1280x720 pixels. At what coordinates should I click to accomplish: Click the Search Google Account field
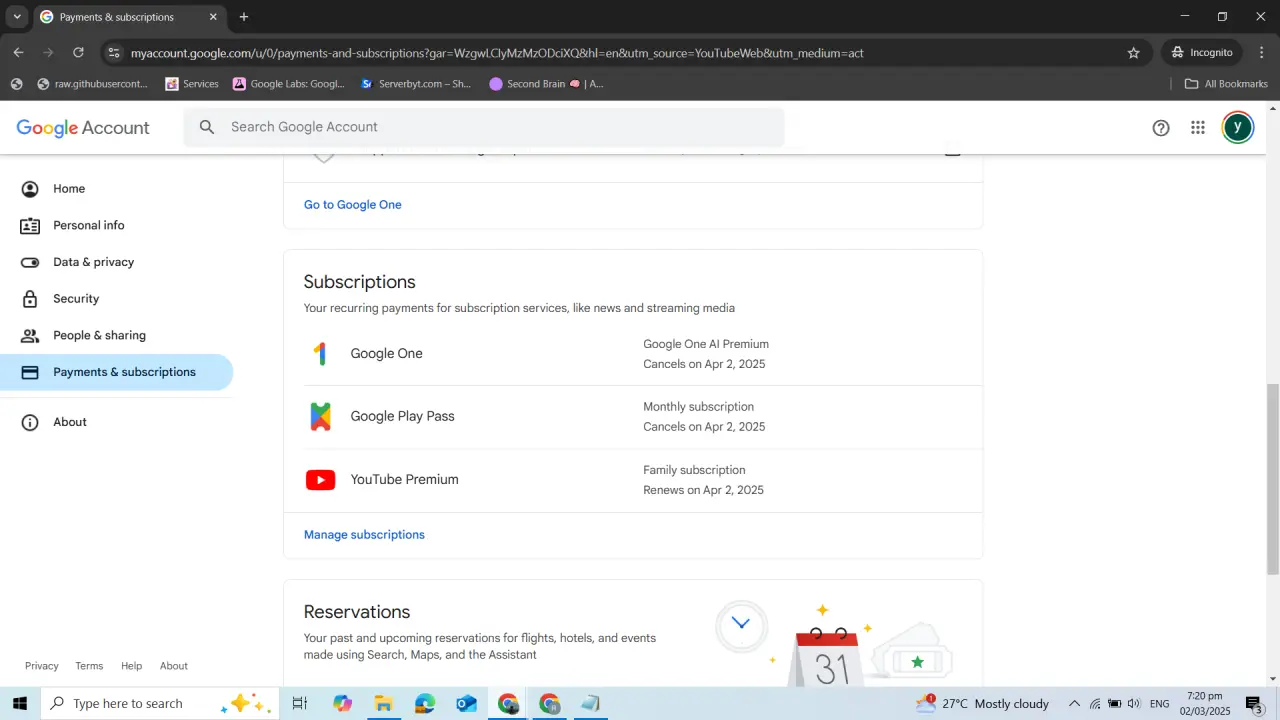pos(484,127)
